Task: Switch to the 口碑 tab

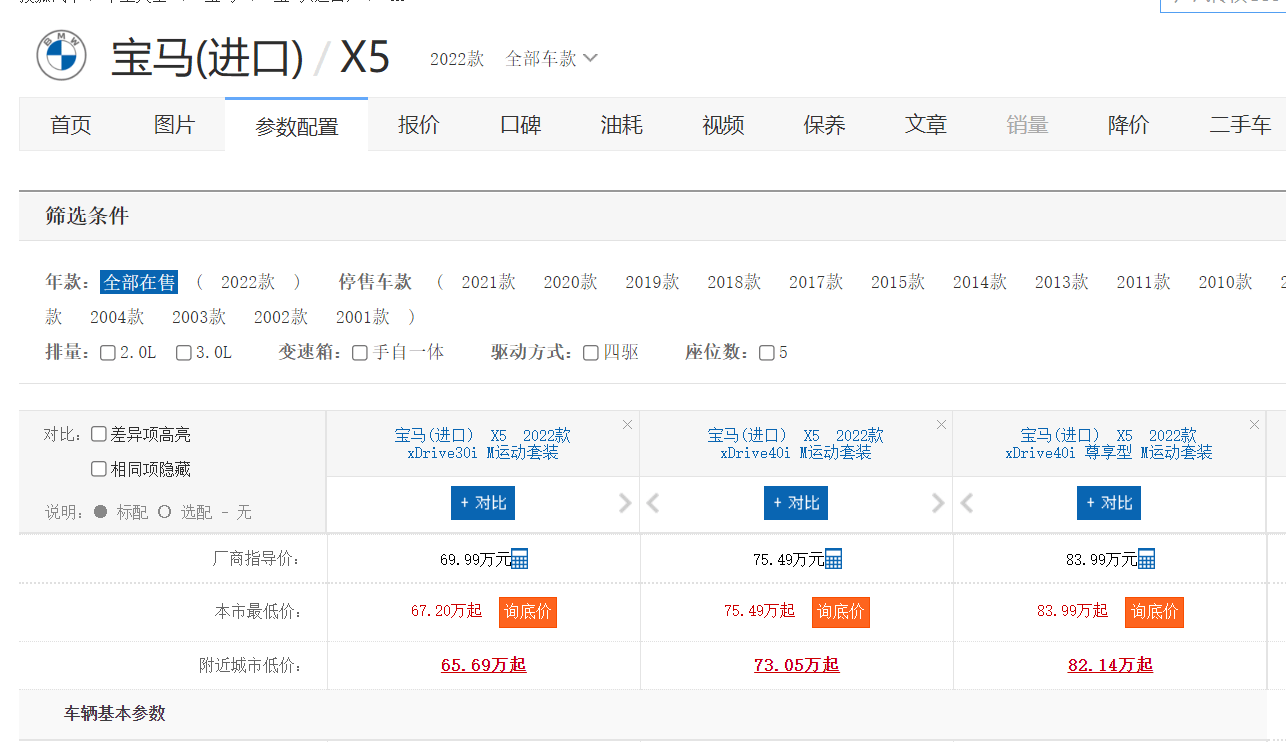Action: point(520,124)
